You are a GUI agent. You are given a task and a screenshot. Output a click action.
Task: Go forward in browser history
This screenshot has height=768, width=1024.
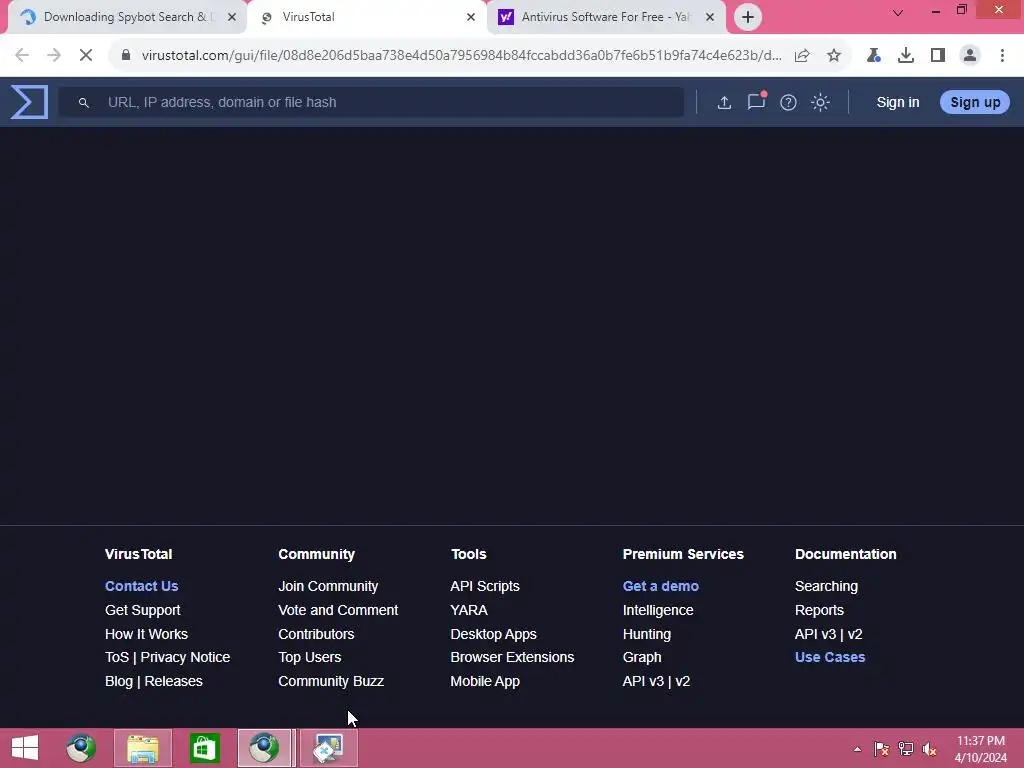(54, 55)
